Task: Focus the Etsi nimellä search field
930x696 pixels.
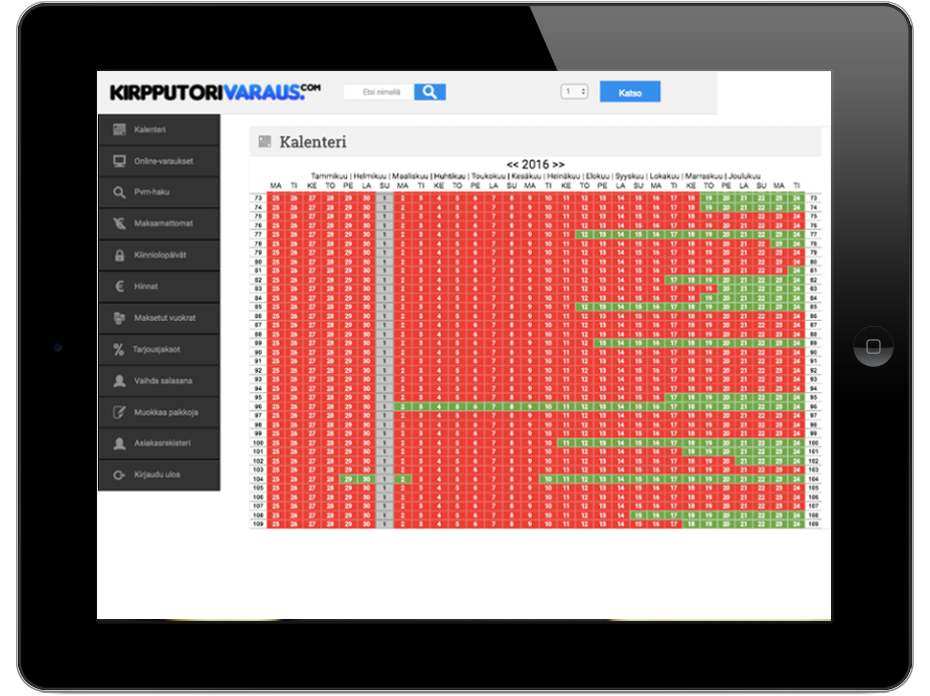Action: point(378,92)
